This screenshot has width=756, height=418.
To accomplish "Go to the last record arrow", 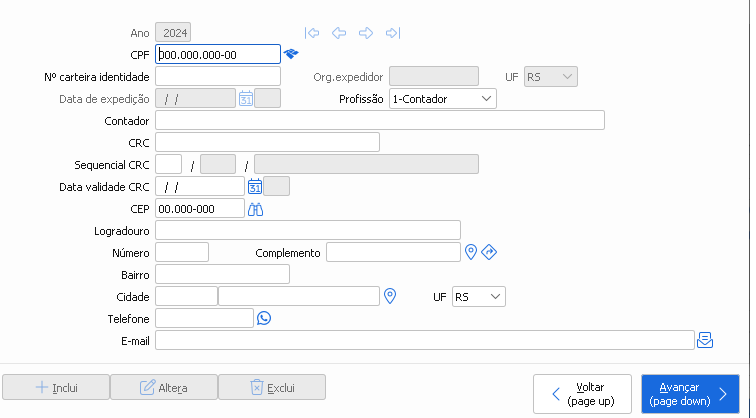I will (x=393, y=33).
